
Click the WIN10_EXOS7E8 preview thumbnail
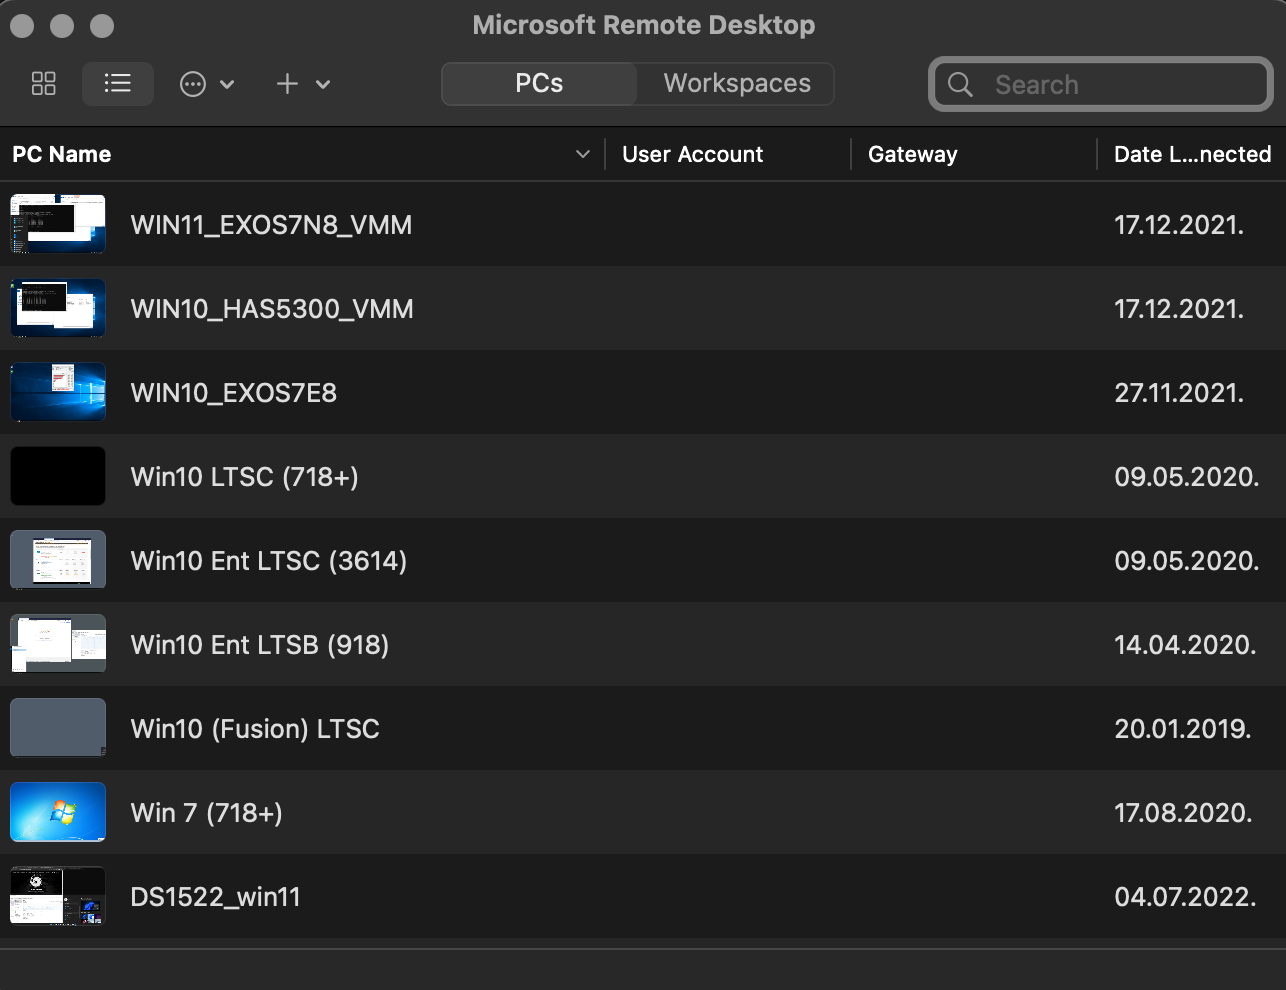[57, 392]
